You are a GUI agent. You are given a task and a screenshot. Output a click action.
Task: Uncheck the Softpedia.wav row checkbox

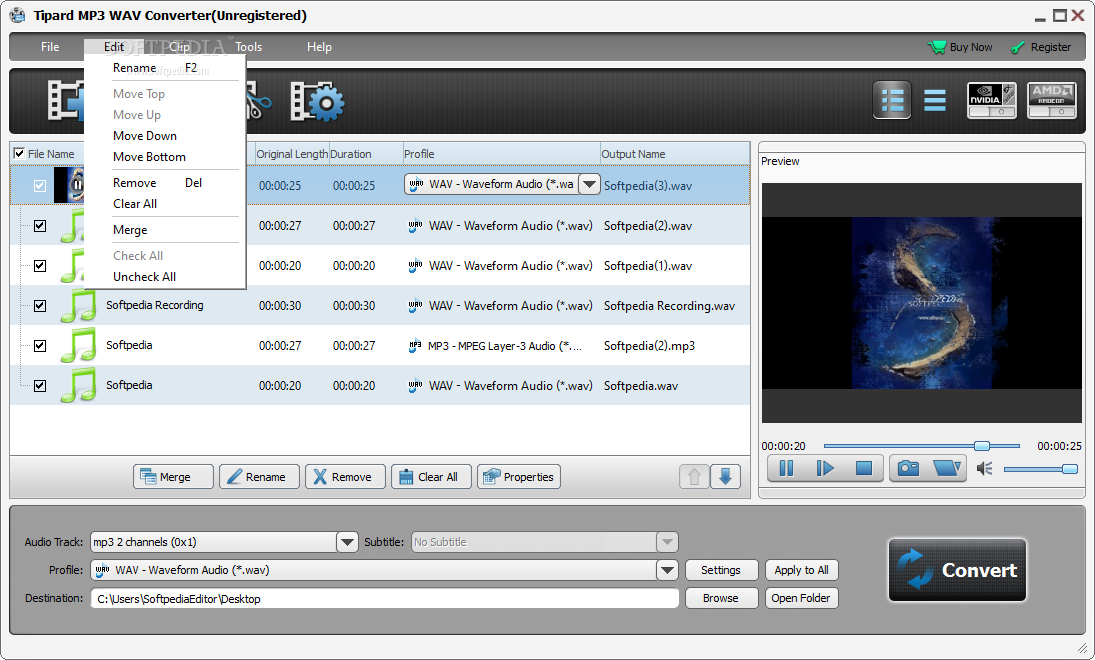40,386
